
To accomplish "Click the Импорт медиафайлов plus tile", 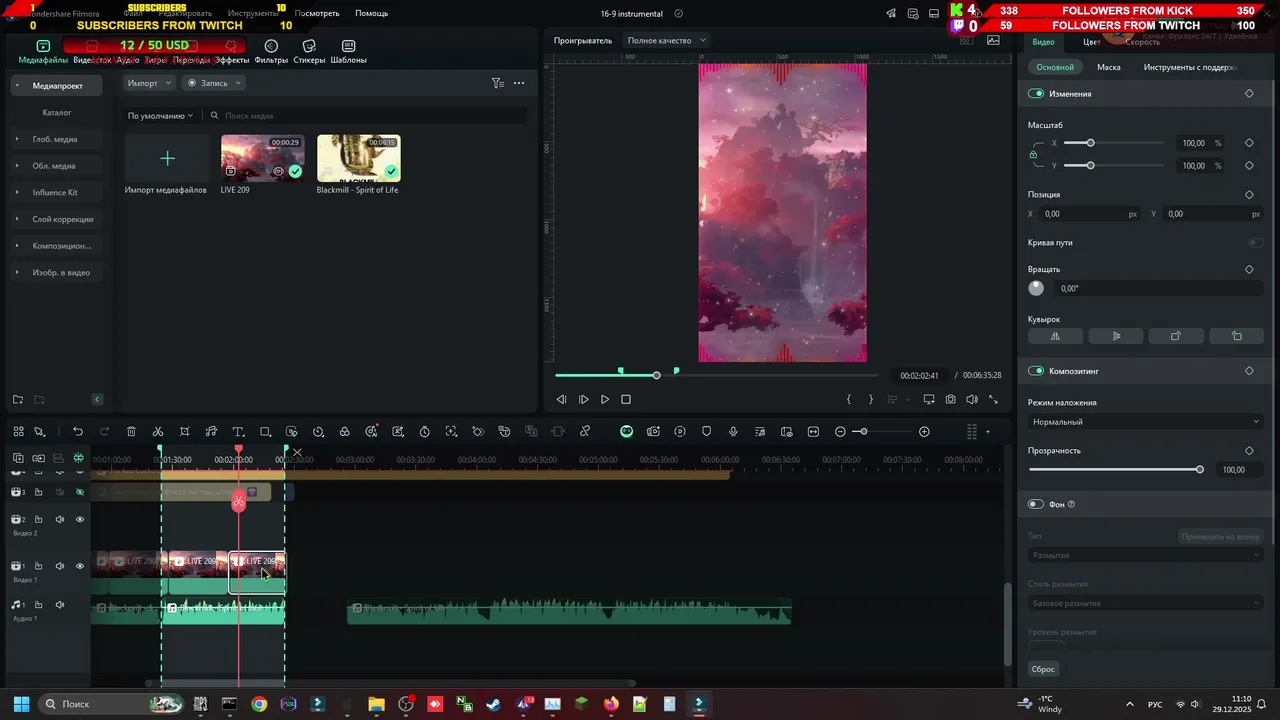I will click(167, 158).
